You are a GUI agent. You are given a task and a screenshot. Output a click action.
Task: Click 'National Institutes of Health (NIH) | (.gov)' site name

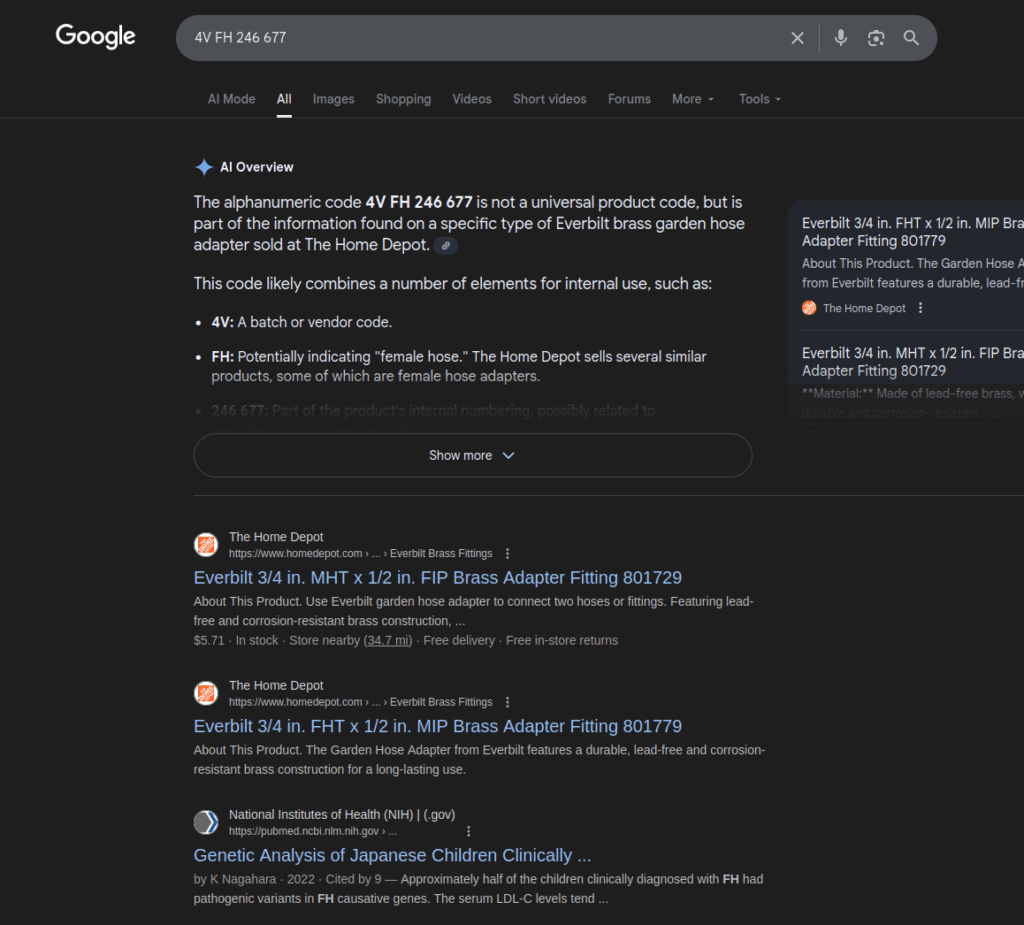(x=342, y=815)
